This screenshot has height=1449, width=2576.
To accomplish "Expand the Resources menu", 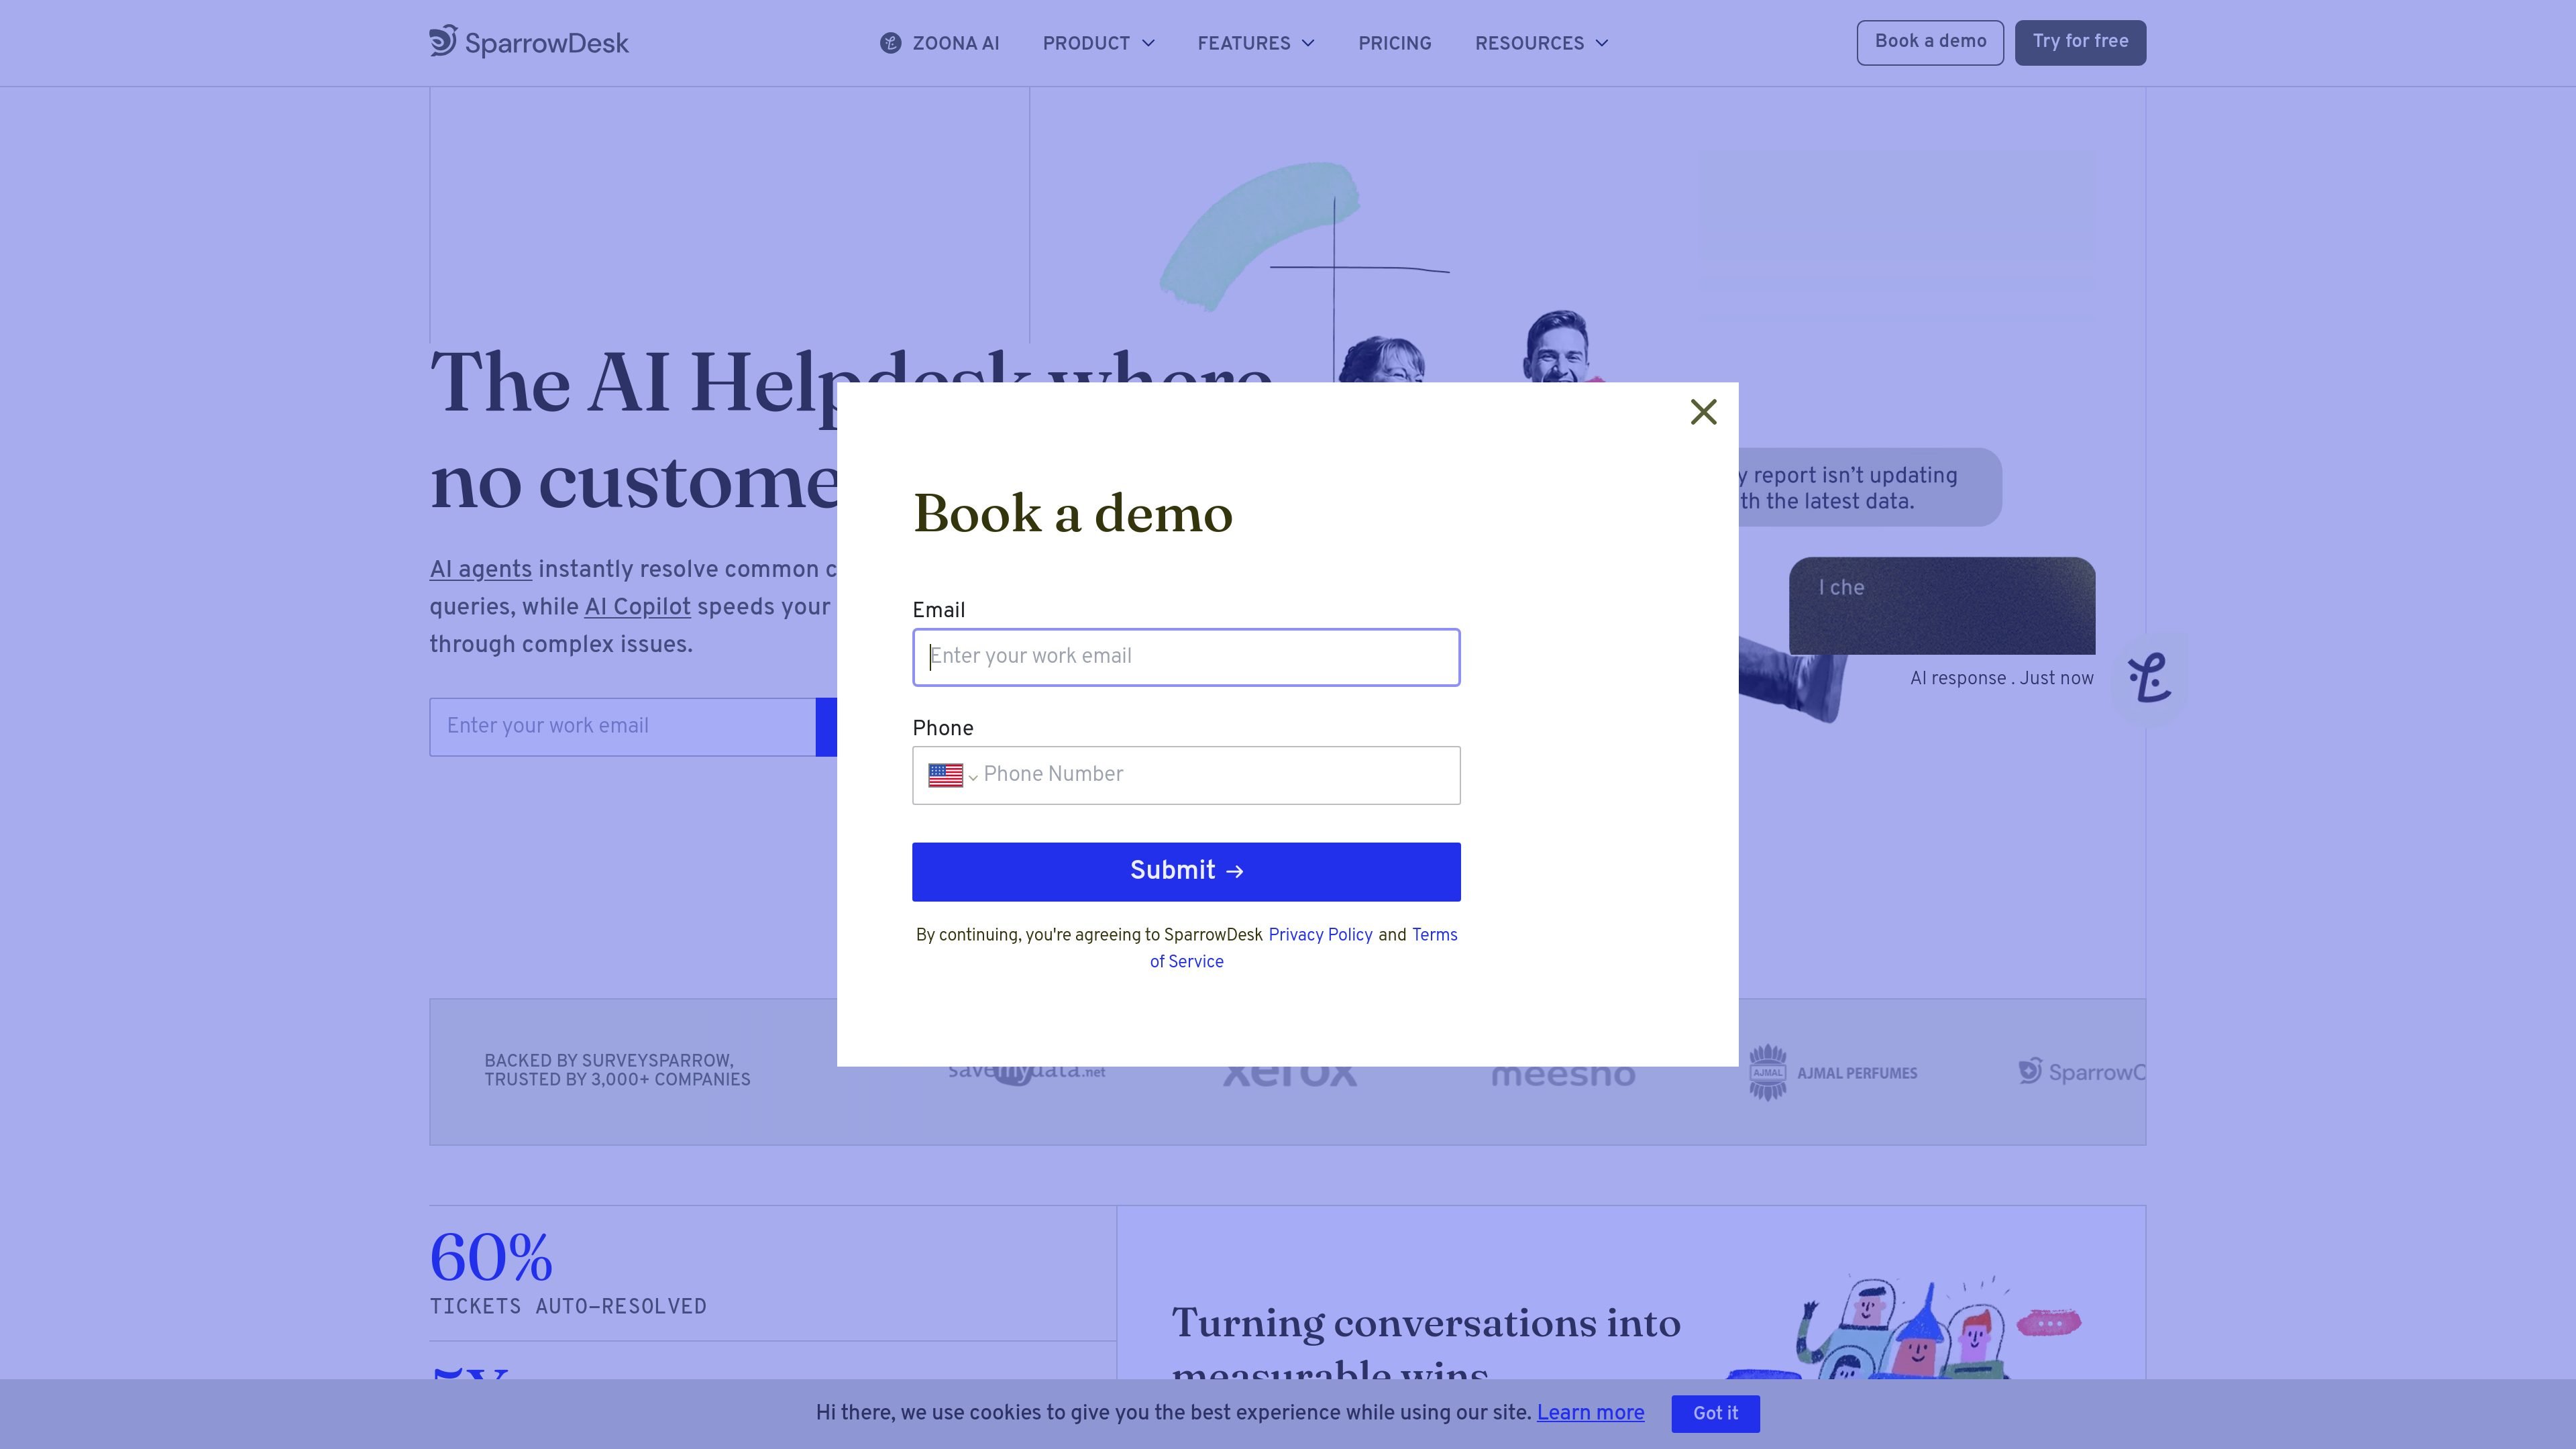I will coord(1541,43).
